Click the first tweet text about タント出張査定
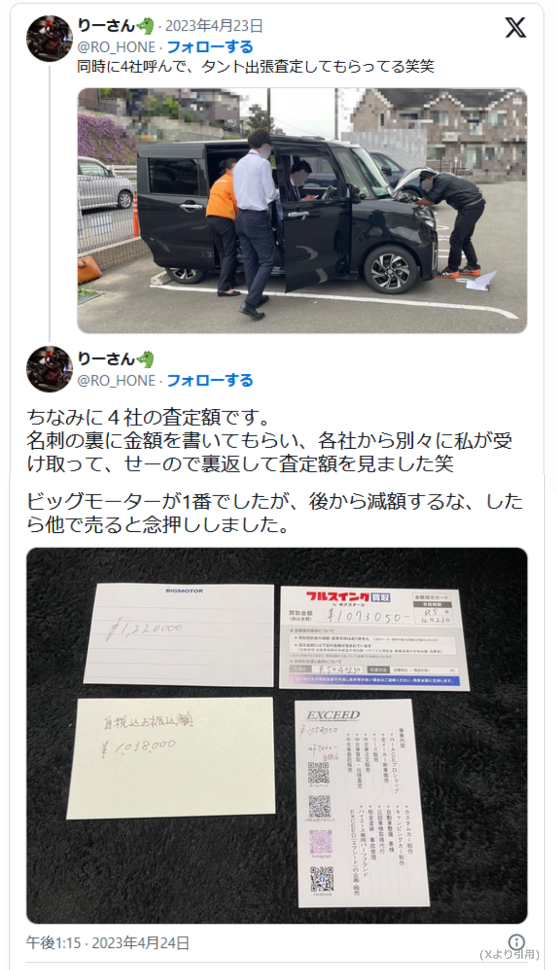This screenshot has width=558, height=970. 255,67
